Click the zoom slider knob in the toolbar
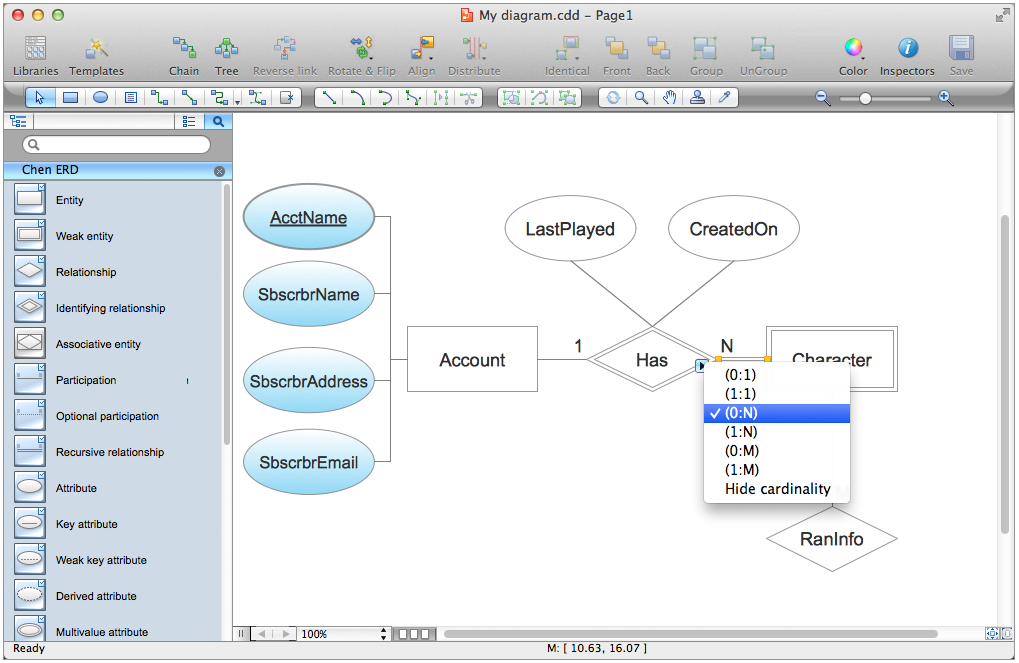 click(865, 98)
